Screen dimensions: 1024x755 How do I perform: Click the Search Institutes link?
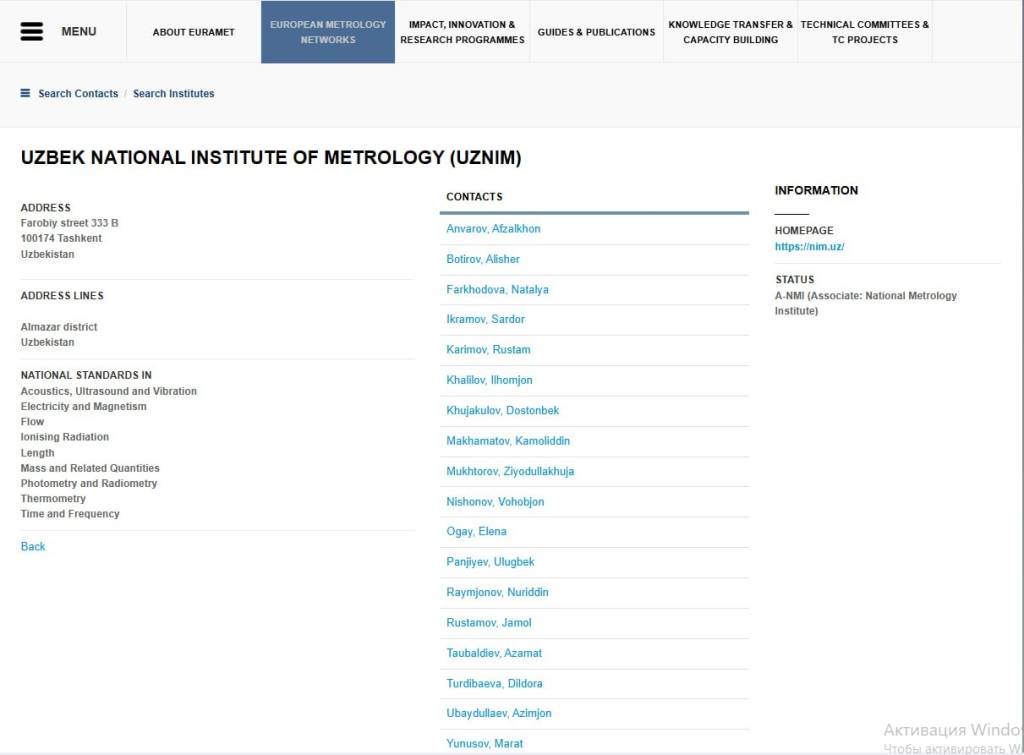click(x=173, y=93)
